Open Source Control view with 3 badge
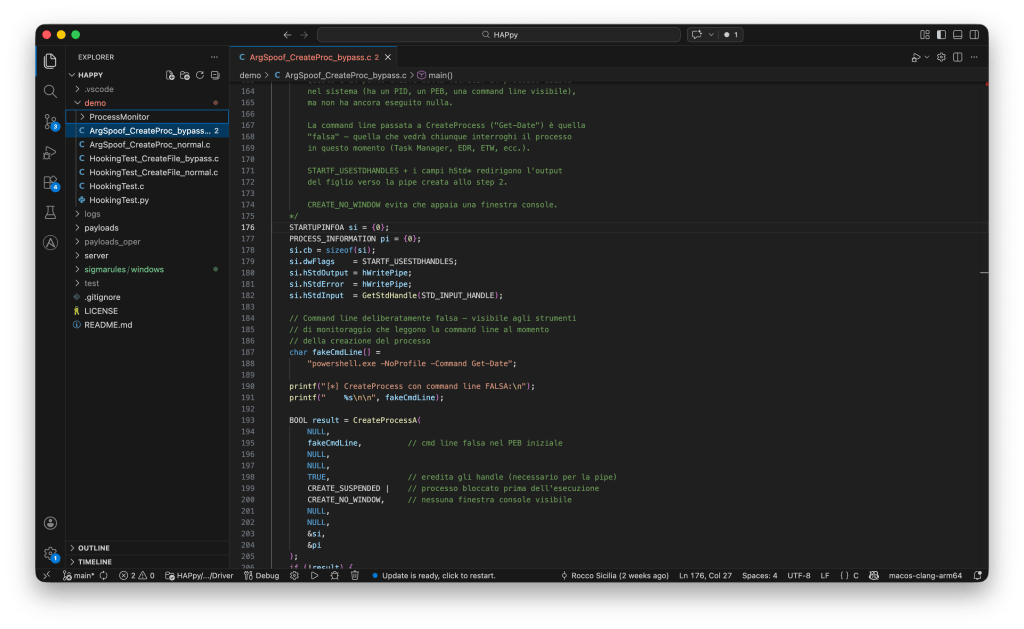Viewport: 1024px width, 629px height. [x=50, y=122]
